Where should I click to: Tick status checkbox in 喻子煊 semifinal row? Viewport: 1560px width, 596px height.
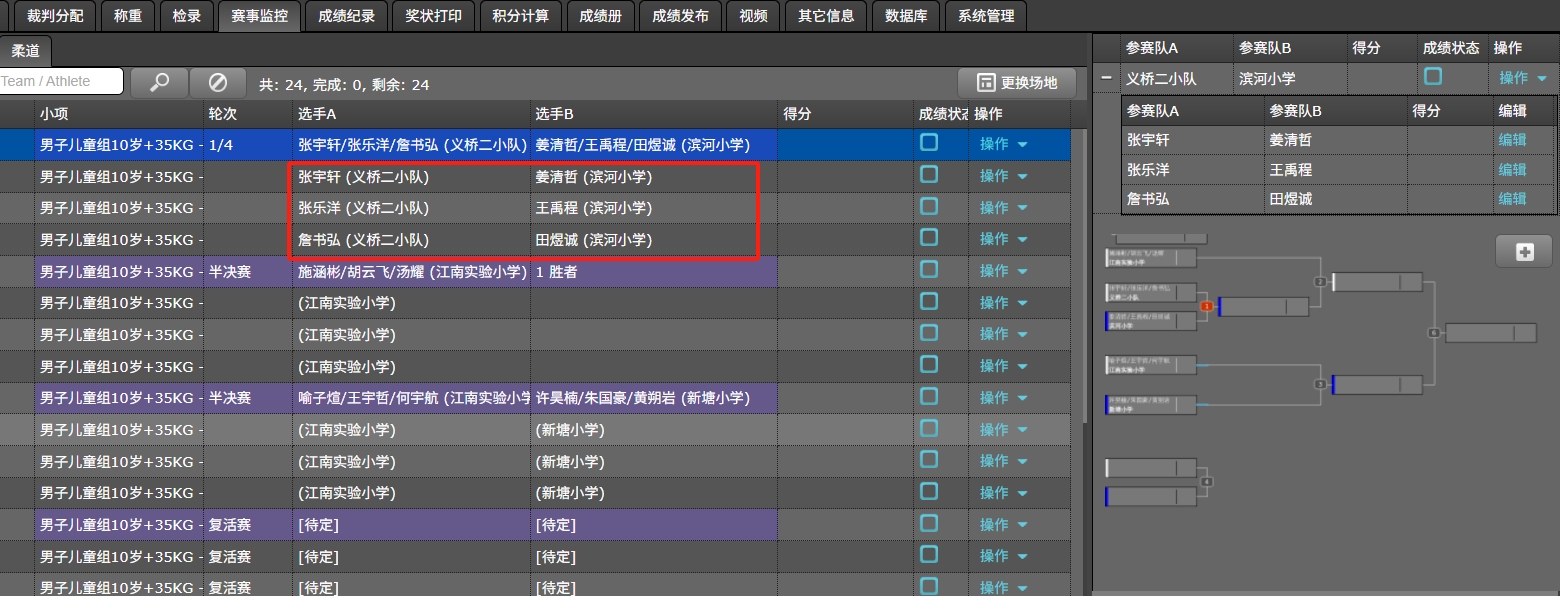[x=929, y=397]
